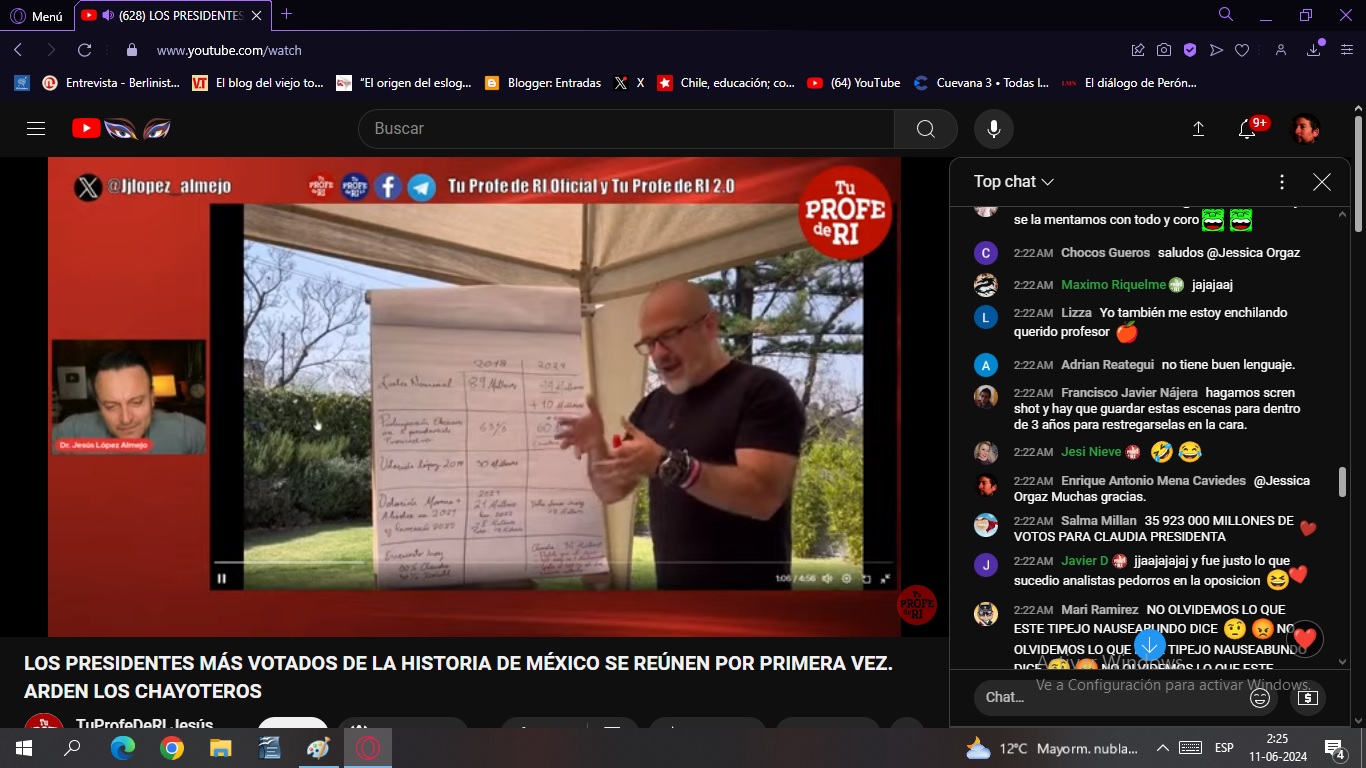The width and height of the screenshot is (1366, 768).
Task: Open the Opera profile account icon
Action: pos(1281,50)
